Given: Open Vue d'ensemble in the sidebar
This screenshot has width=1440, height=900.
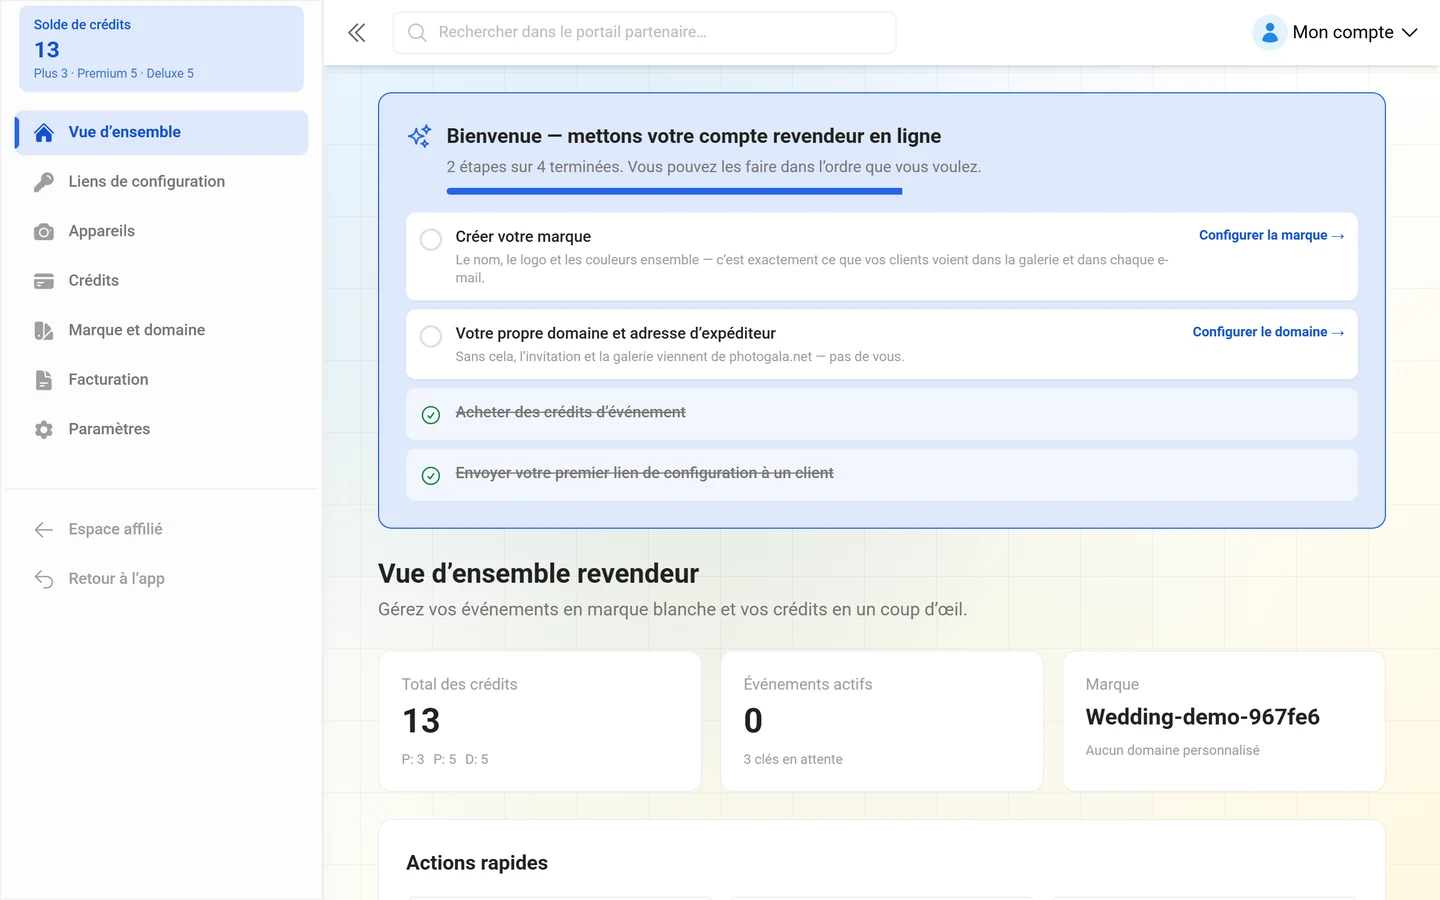Looking at the screenshot, I should [162, 132].
